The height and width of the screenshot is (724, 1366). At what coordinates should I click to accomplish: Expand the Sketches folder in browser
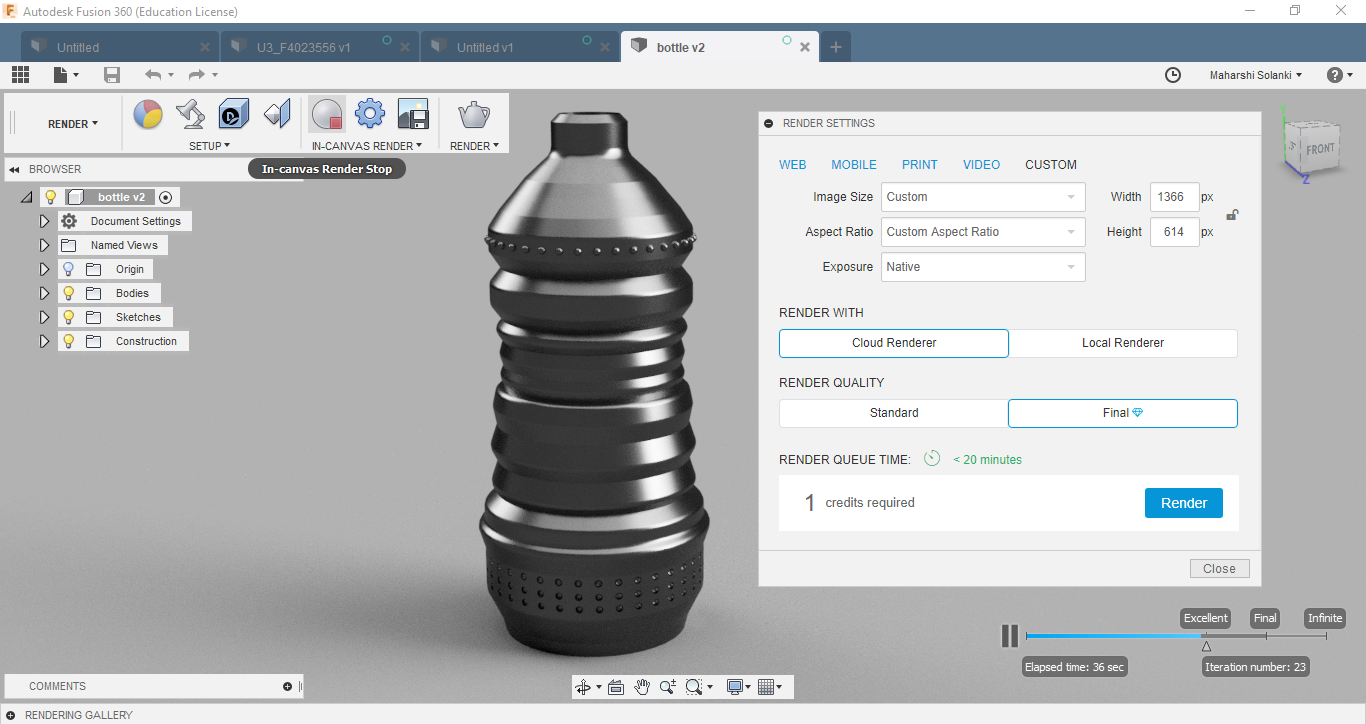coord(44,317)
